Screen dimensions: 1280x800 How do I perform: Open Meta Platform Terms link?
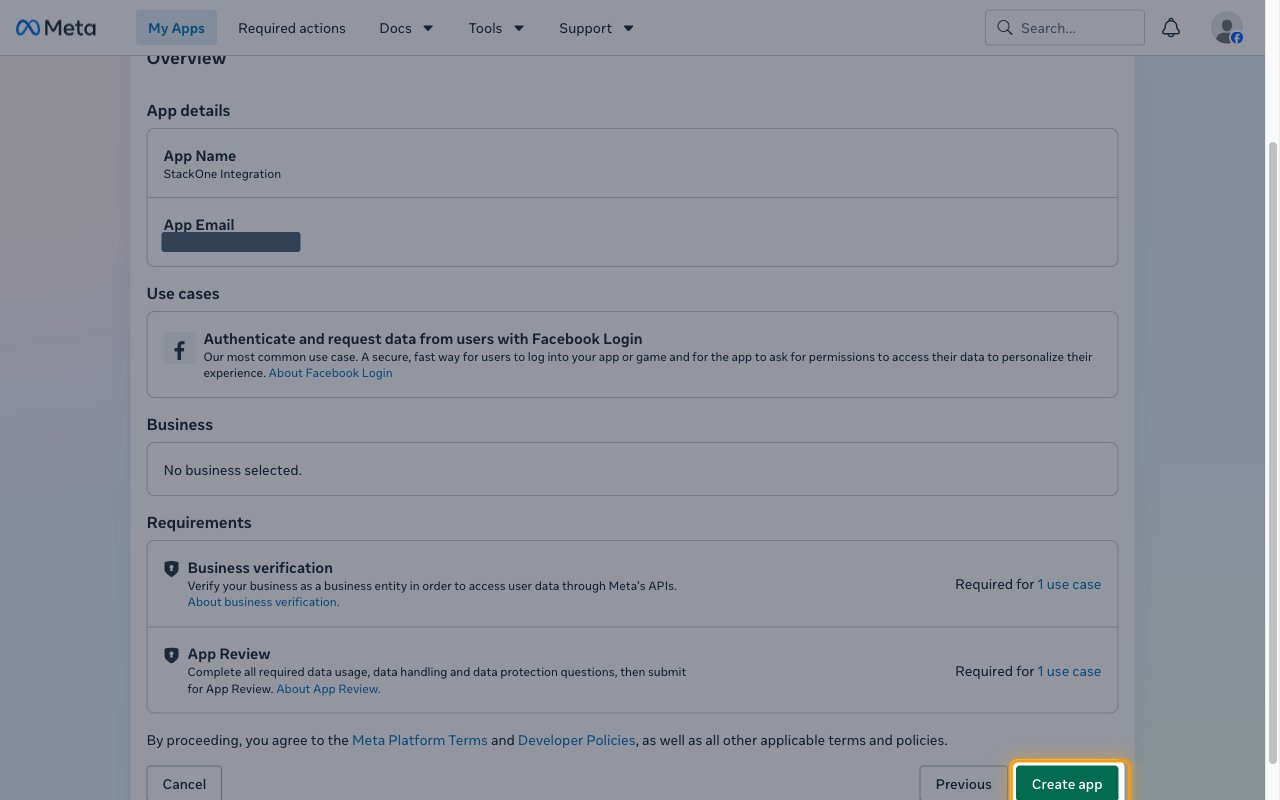[x=420, y=740]
